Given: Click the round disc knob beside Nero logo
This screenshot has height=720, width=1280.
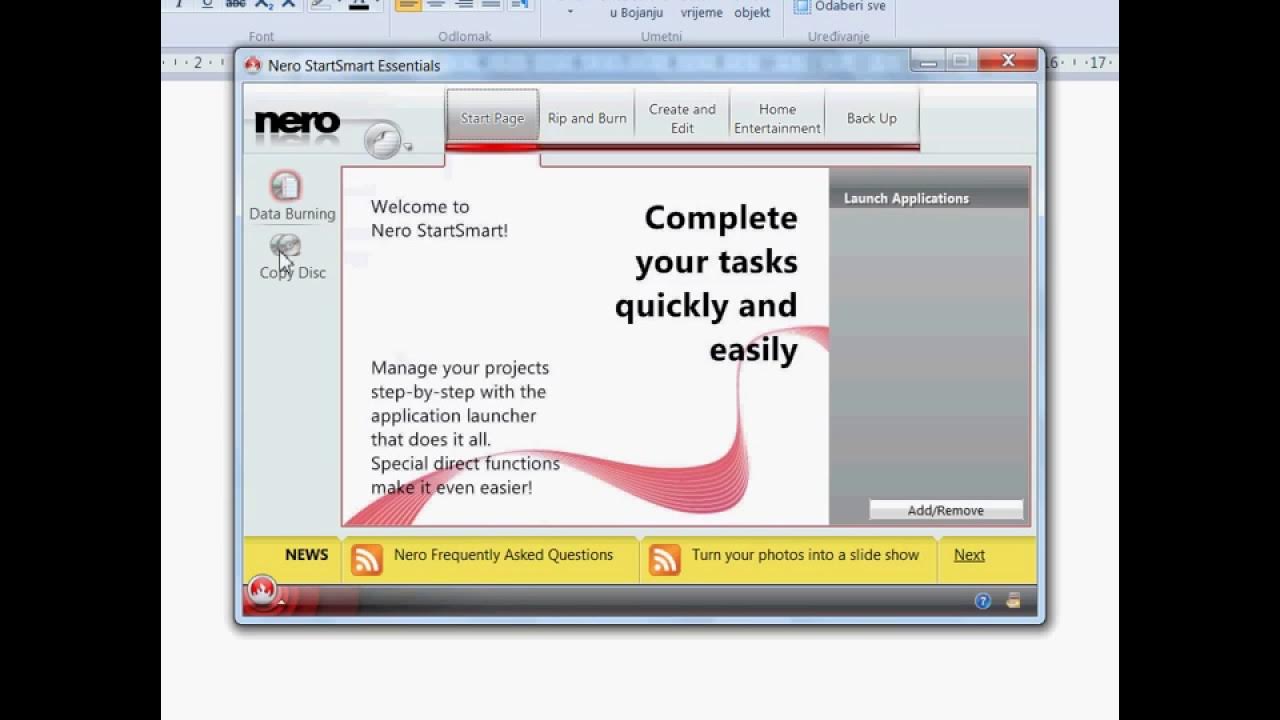Looking at the screenshot, I should click(x=382, y=141).
